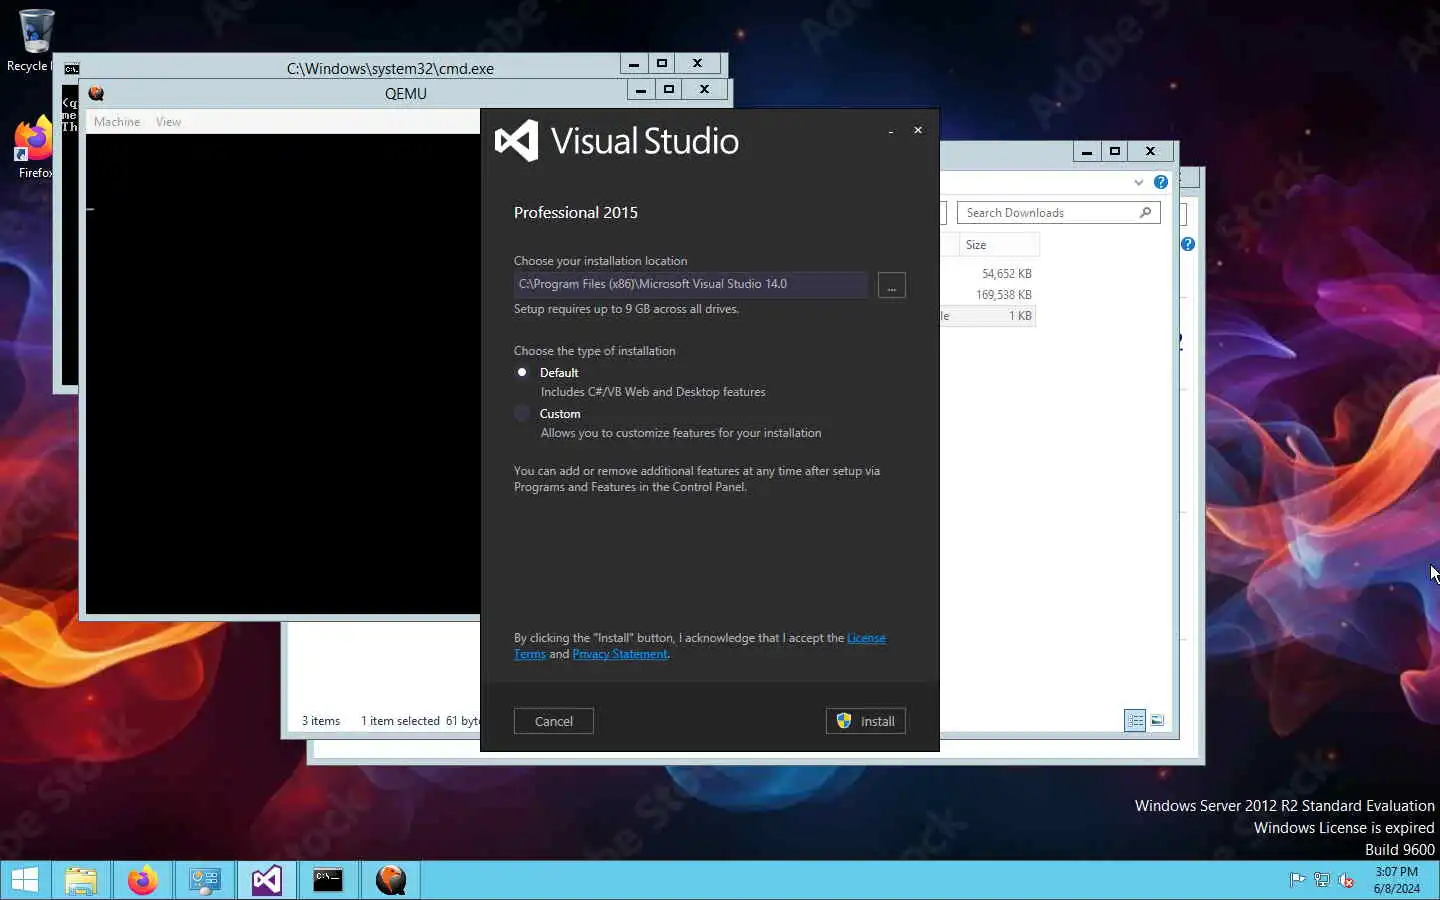Open Server Manager from taskbar
This screenshot has width=1440, height=900.
click(205, 880)
